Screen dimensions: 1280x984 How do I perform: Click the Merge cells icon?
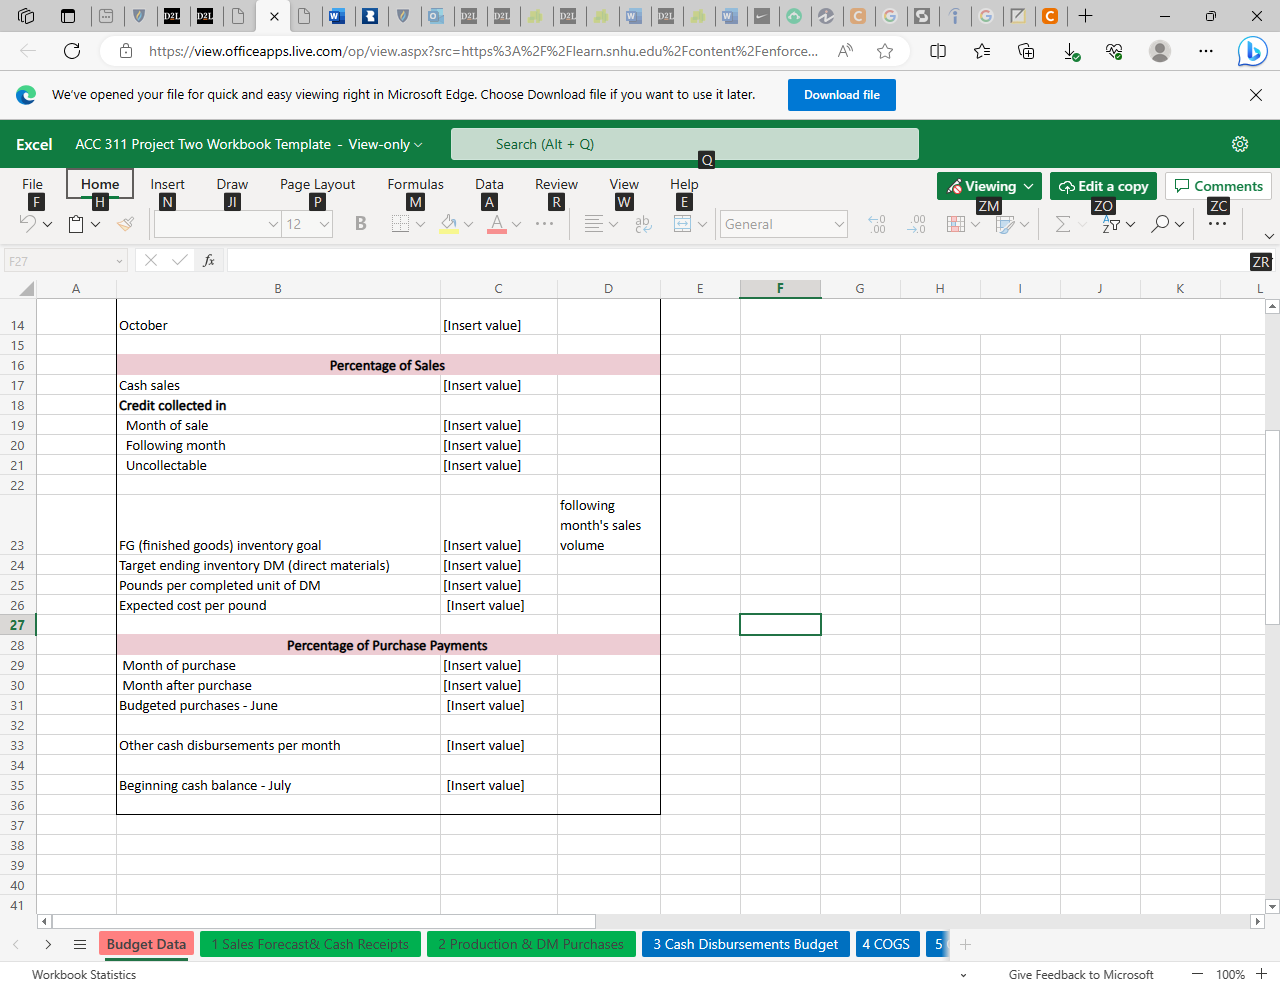[683, 224]
